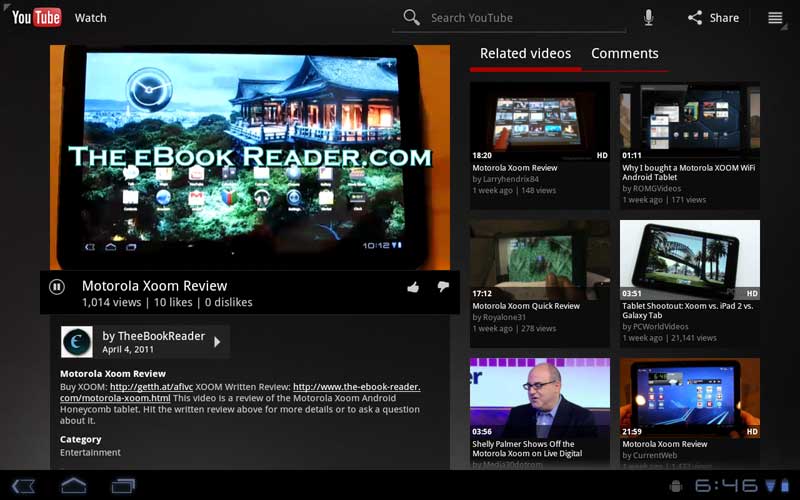Open the 18:20 Motorola Xoom Review by Larryhendrix84 thumbnail

click(540, 121)
